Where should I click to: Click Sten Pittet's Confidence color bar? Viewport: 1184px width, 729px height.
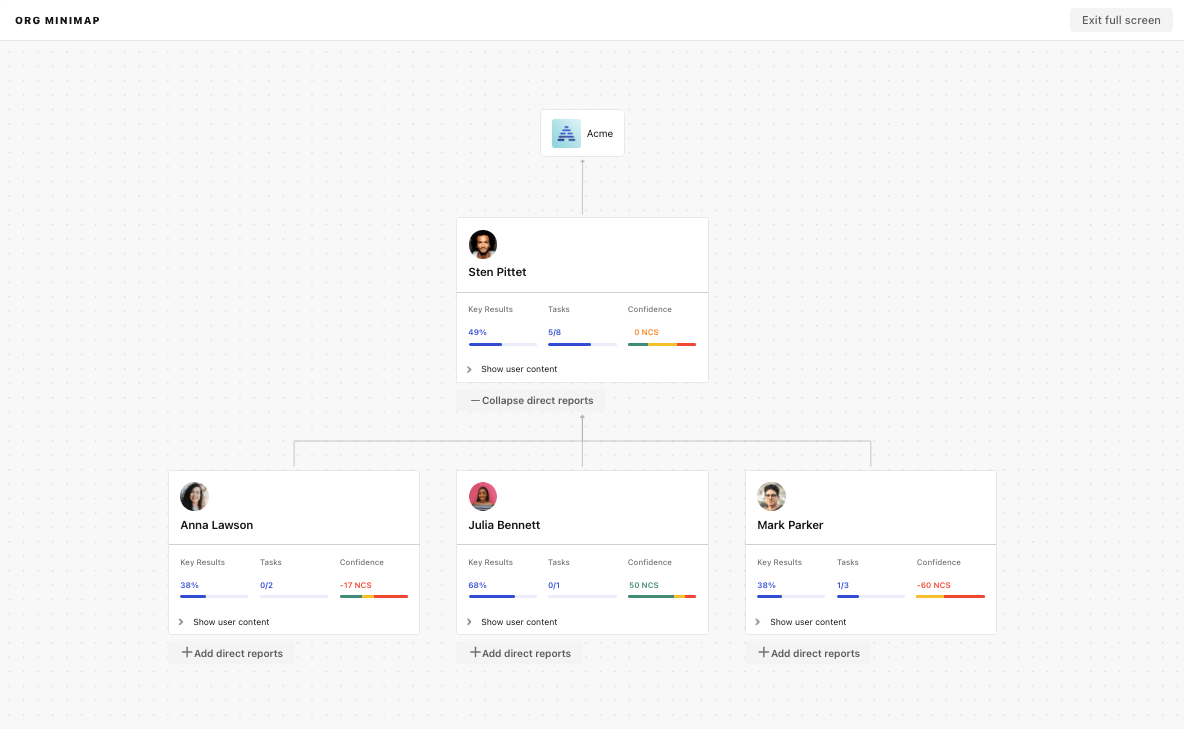[661, 344]
